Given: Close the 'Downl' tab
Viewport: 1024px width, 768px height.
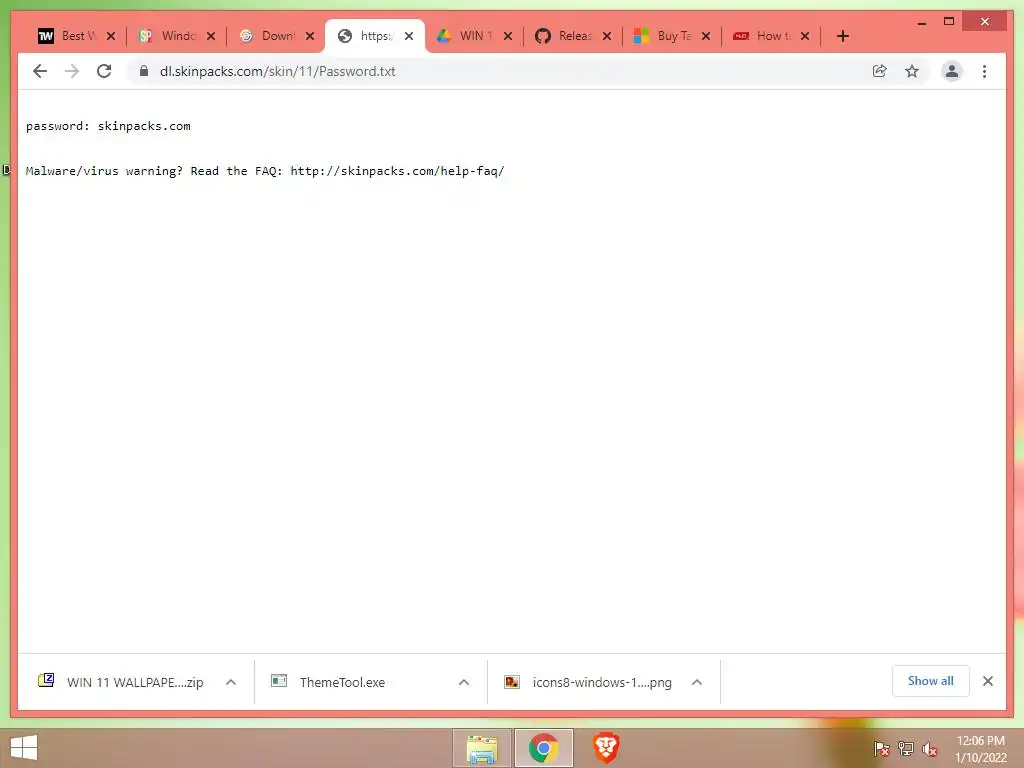Looking at the screenshot, I should tap(310, 36).
